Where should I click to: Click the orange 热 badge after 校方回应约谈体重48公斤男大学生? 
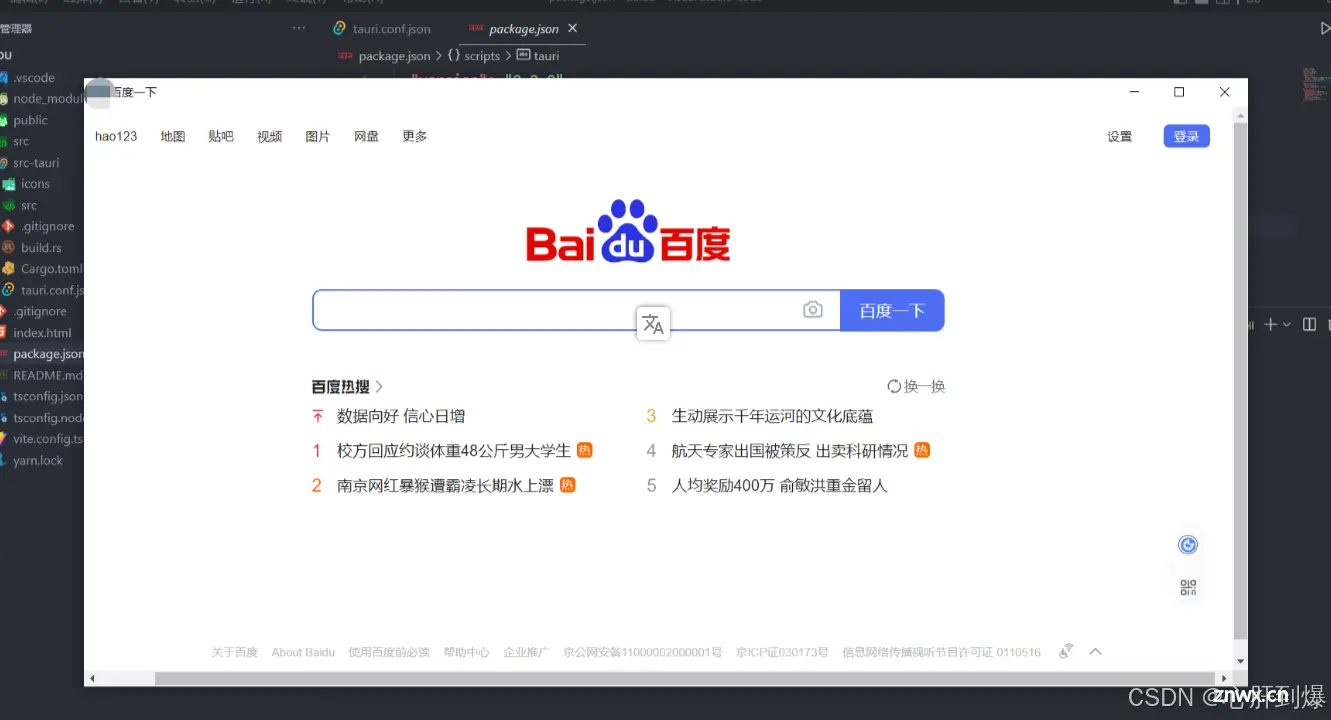coord(585,450)
